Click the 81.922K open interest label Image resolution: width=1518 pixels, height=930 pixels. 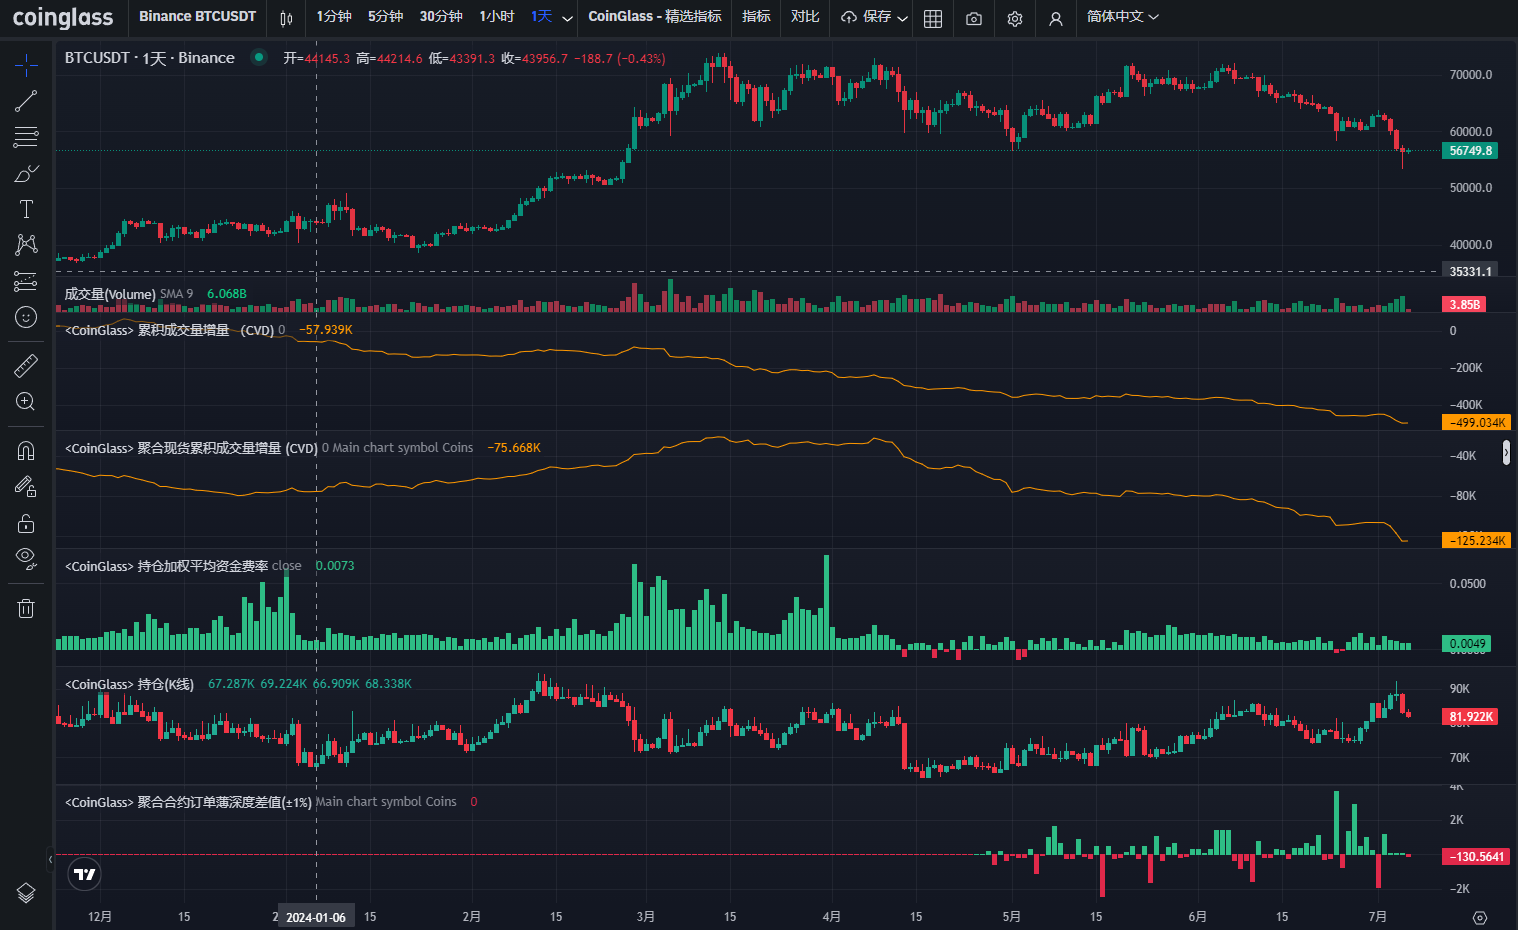1470,717
